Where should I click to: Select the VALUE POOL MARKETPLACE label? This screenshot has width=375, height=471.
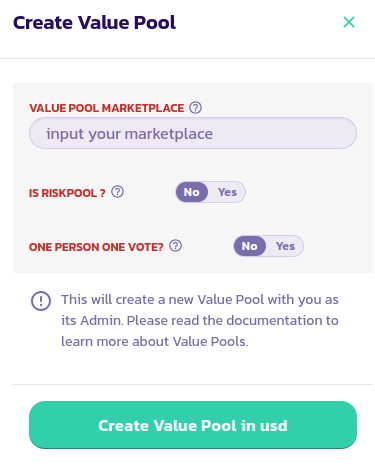107,108
